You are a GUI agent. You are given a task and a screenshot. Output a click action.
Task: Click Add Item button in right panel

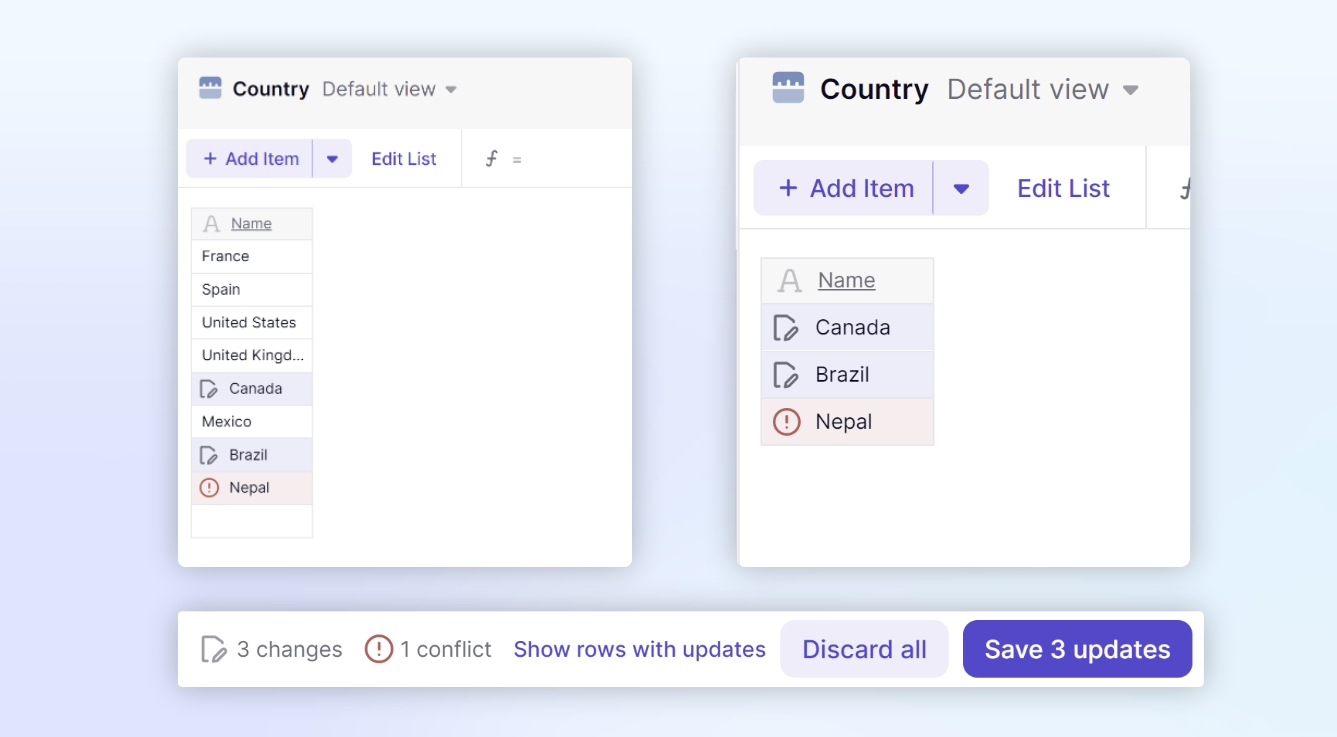844,188
